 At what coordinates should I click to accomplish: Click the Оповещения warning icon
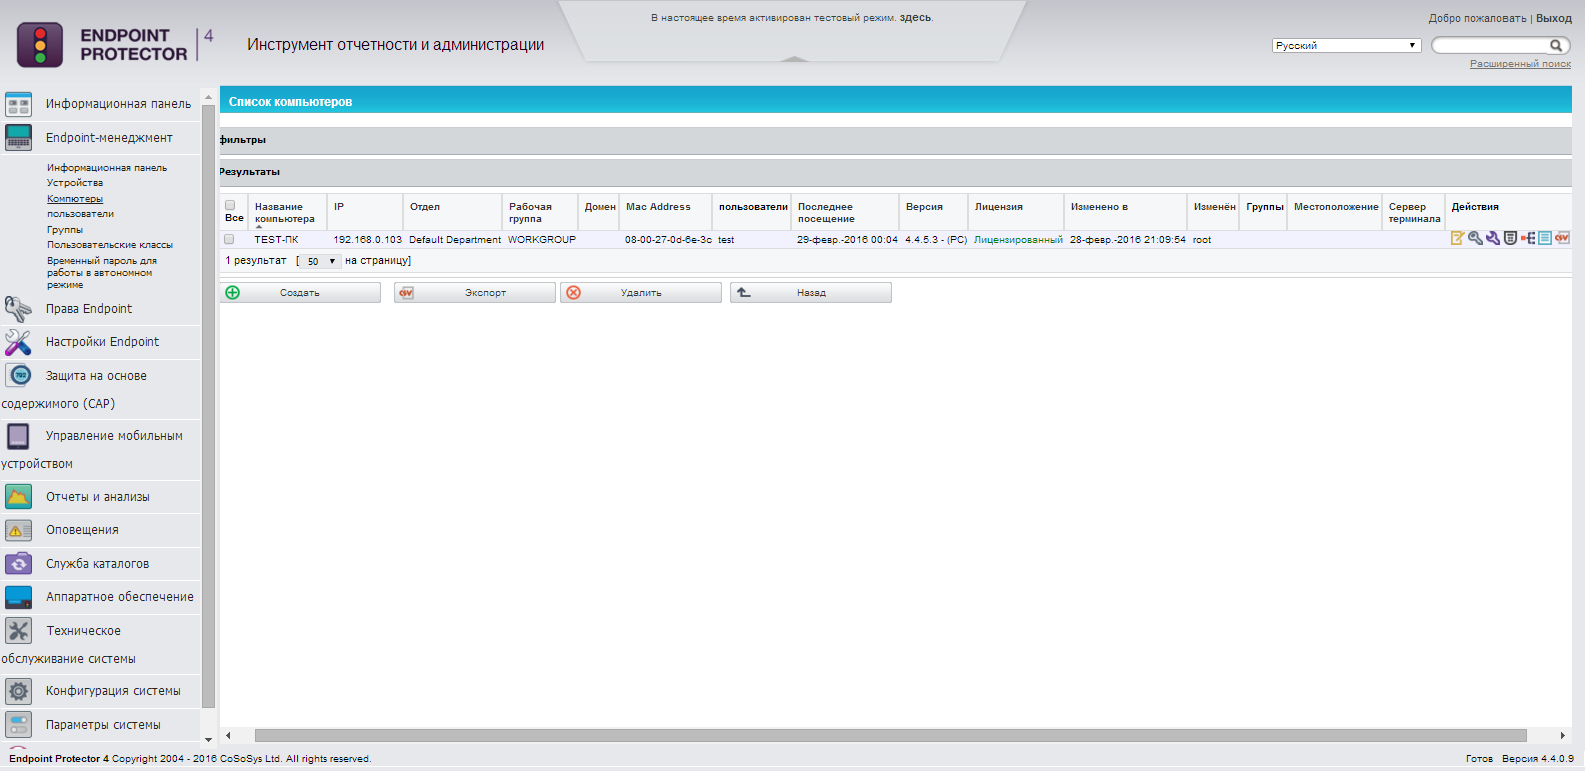pos(18,530)
